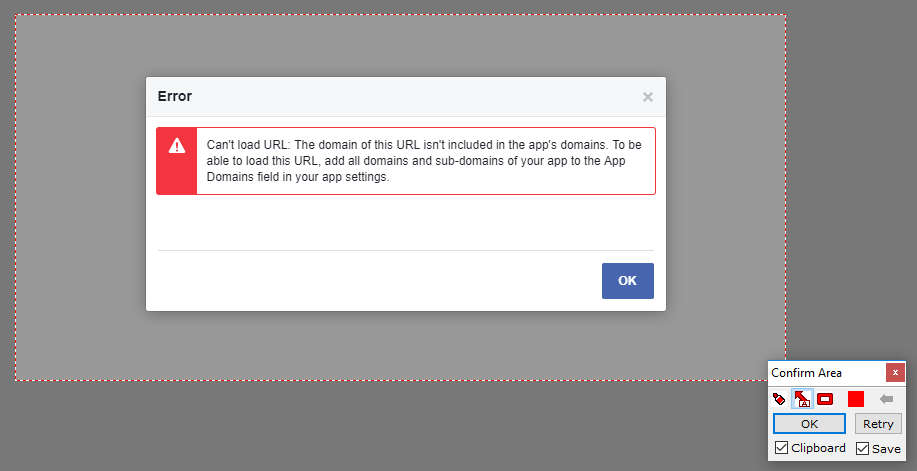Screen dimensions: 917x471
Task: Pick the red rectangle outline tool
Action: point(825,399)
